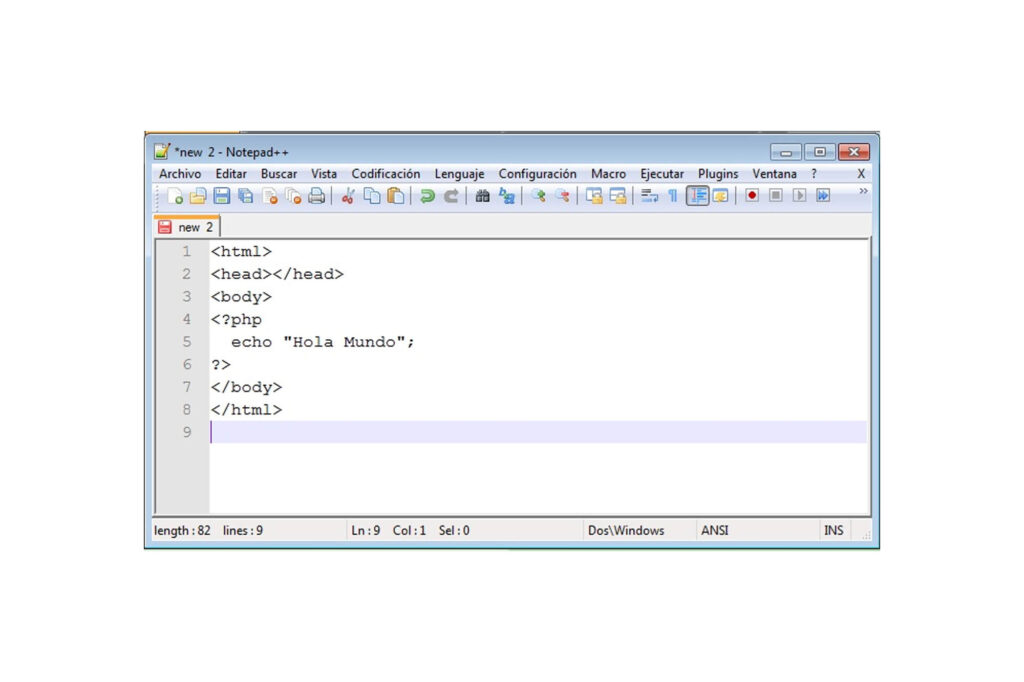Click the Cut scissors icon
This screenshot has width=1024, height=682.
(348, 196)
